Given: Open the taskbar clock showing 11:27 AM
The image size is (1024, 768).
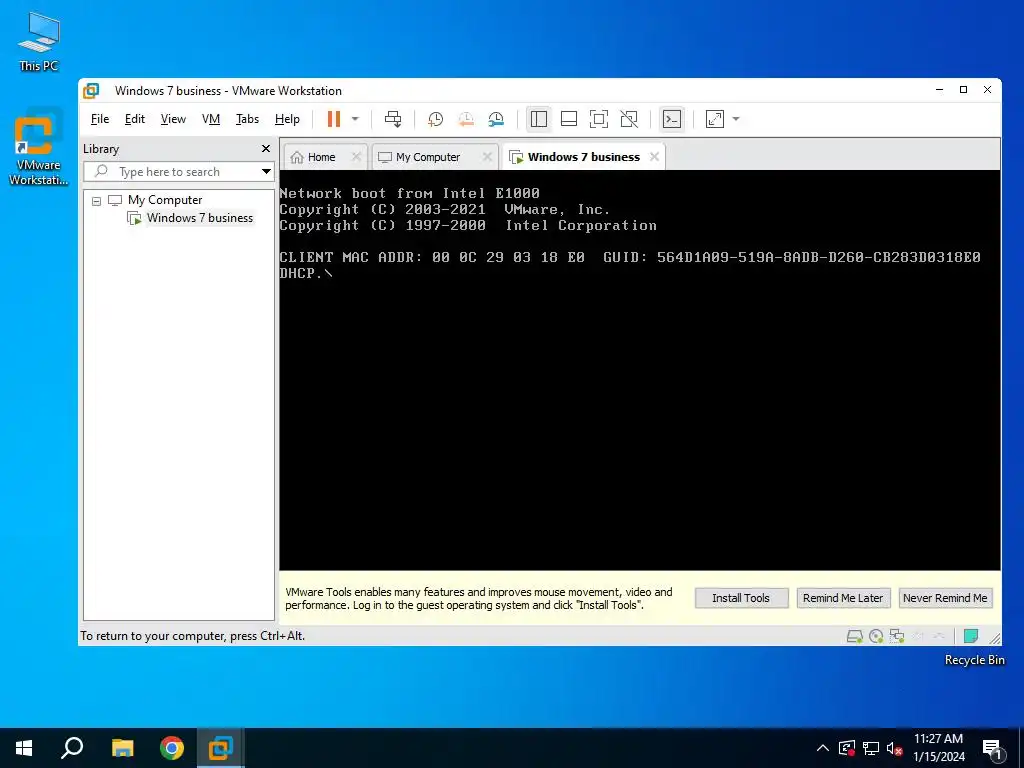Looking at the screenshot, I should [938, 748].
